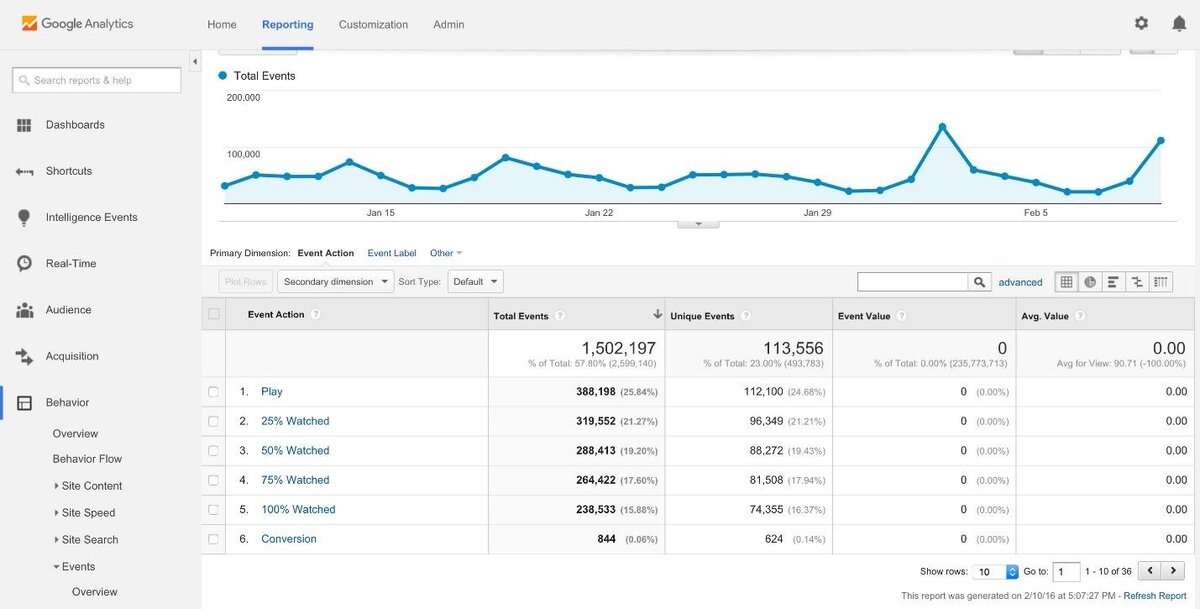The image size is (1200, 609).
Task: Check the 75% Watched row checkbox
Action: 213,480
